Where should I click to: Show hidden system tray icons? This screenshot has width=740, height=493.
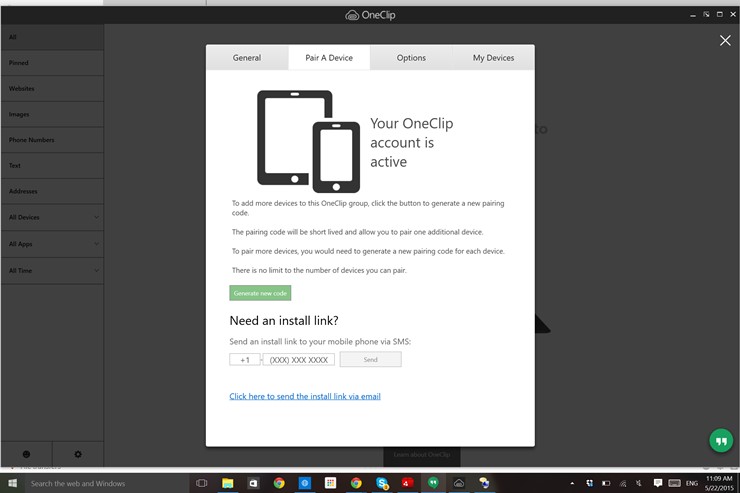(x=572, y=484)
